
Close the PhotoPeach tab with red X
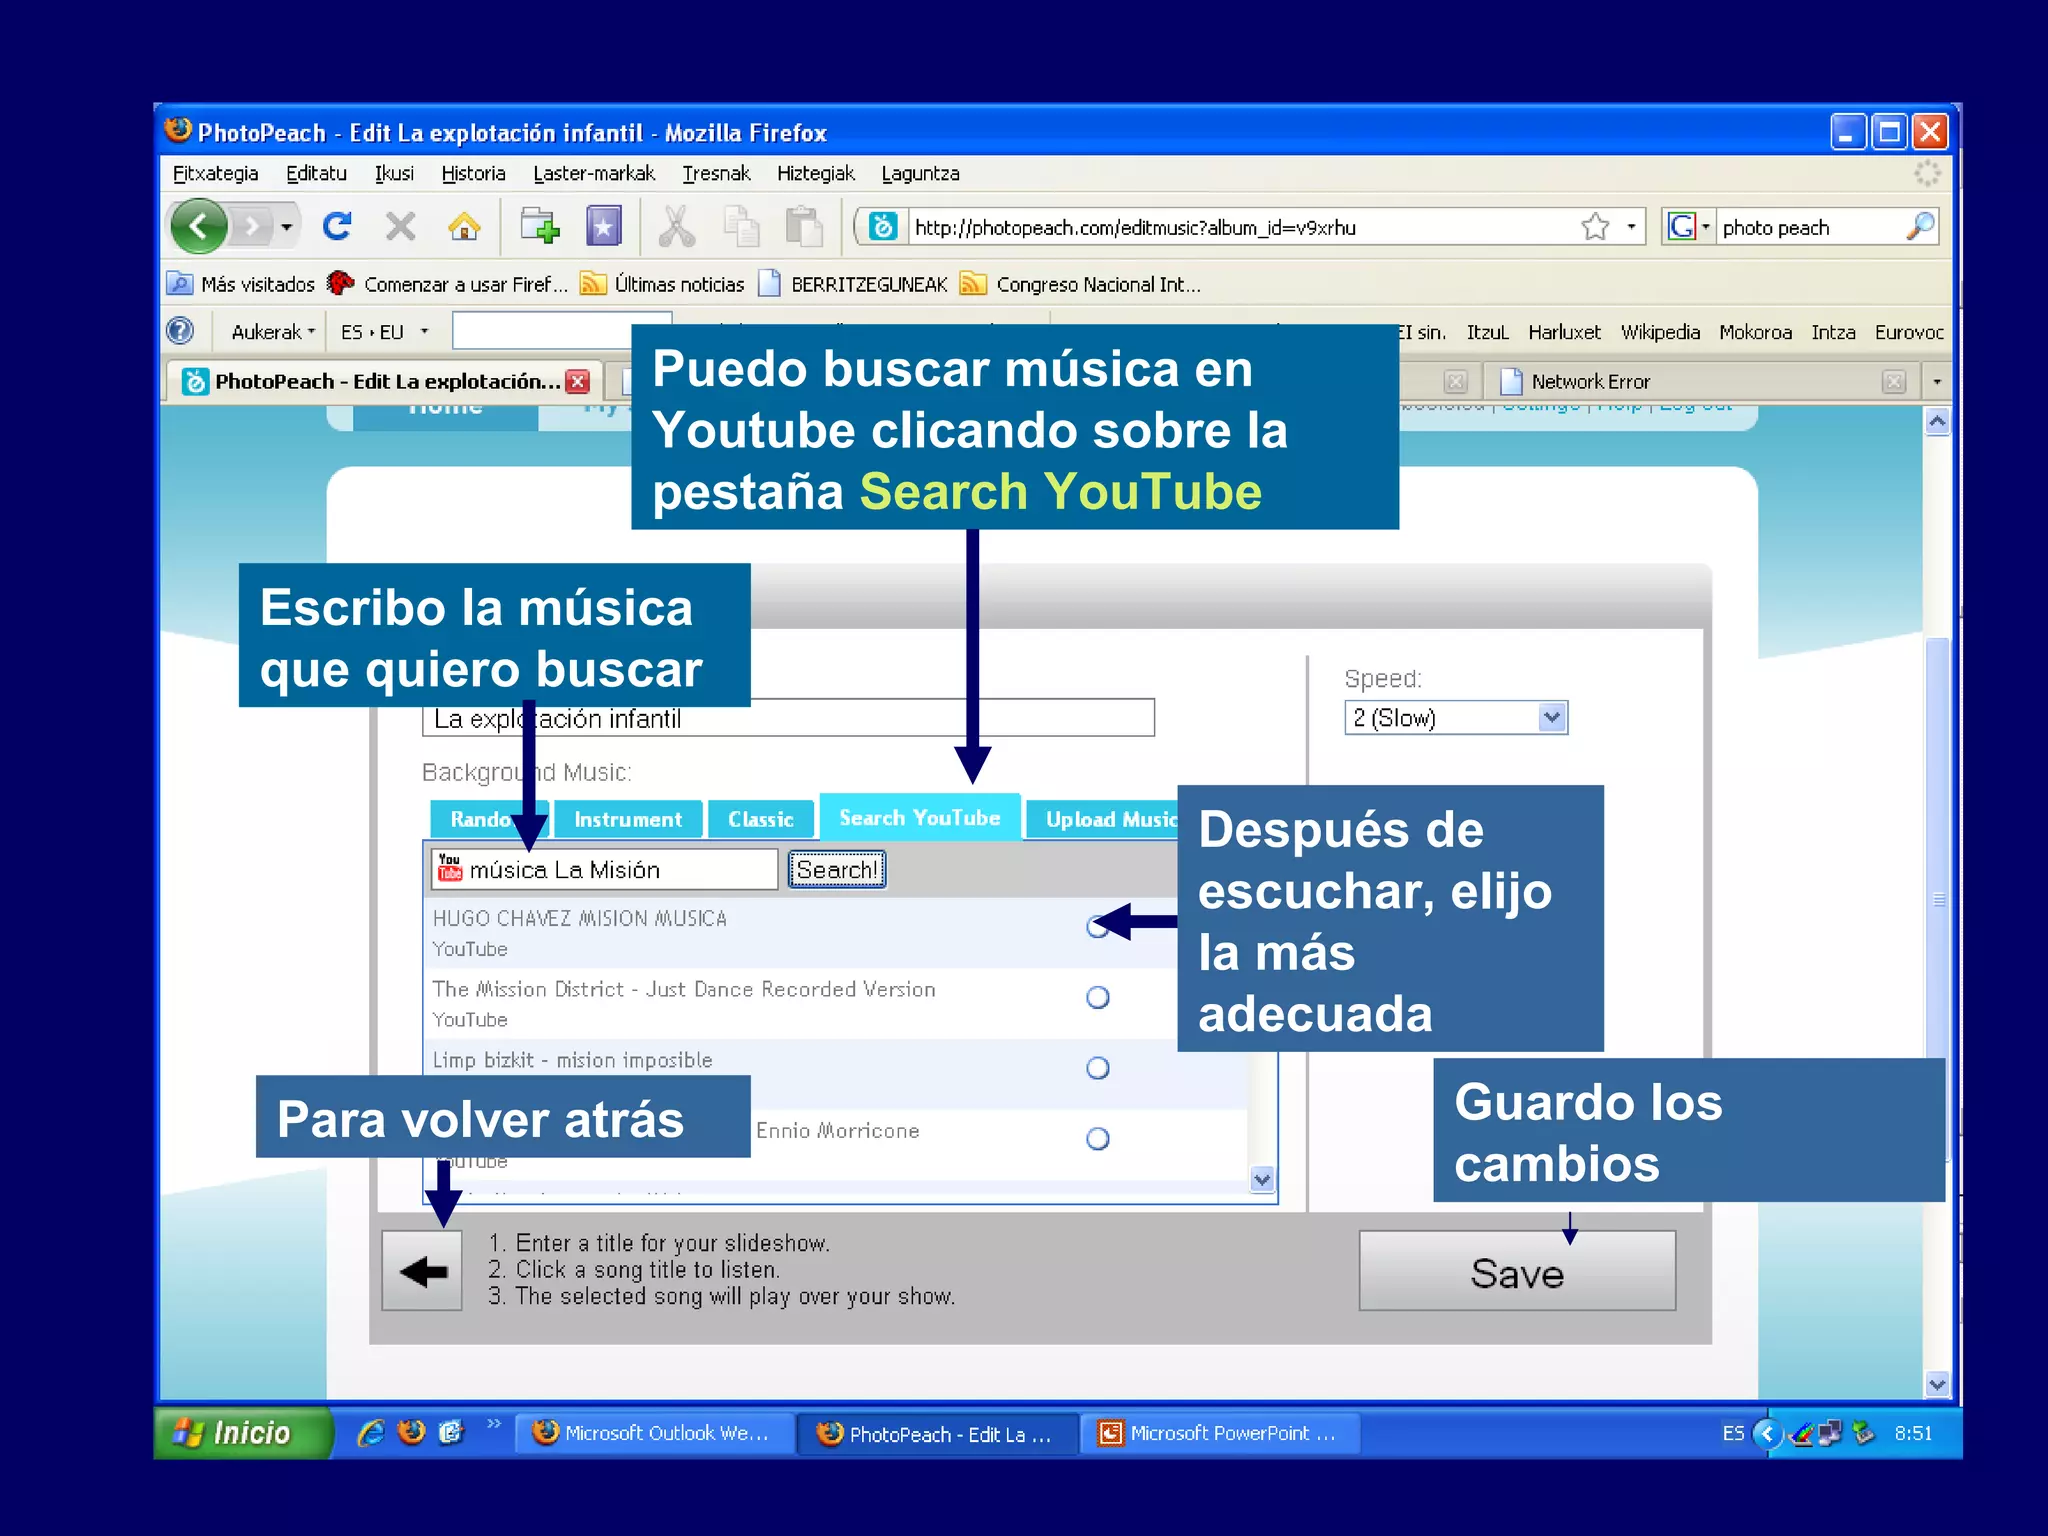tap(577, 381)
